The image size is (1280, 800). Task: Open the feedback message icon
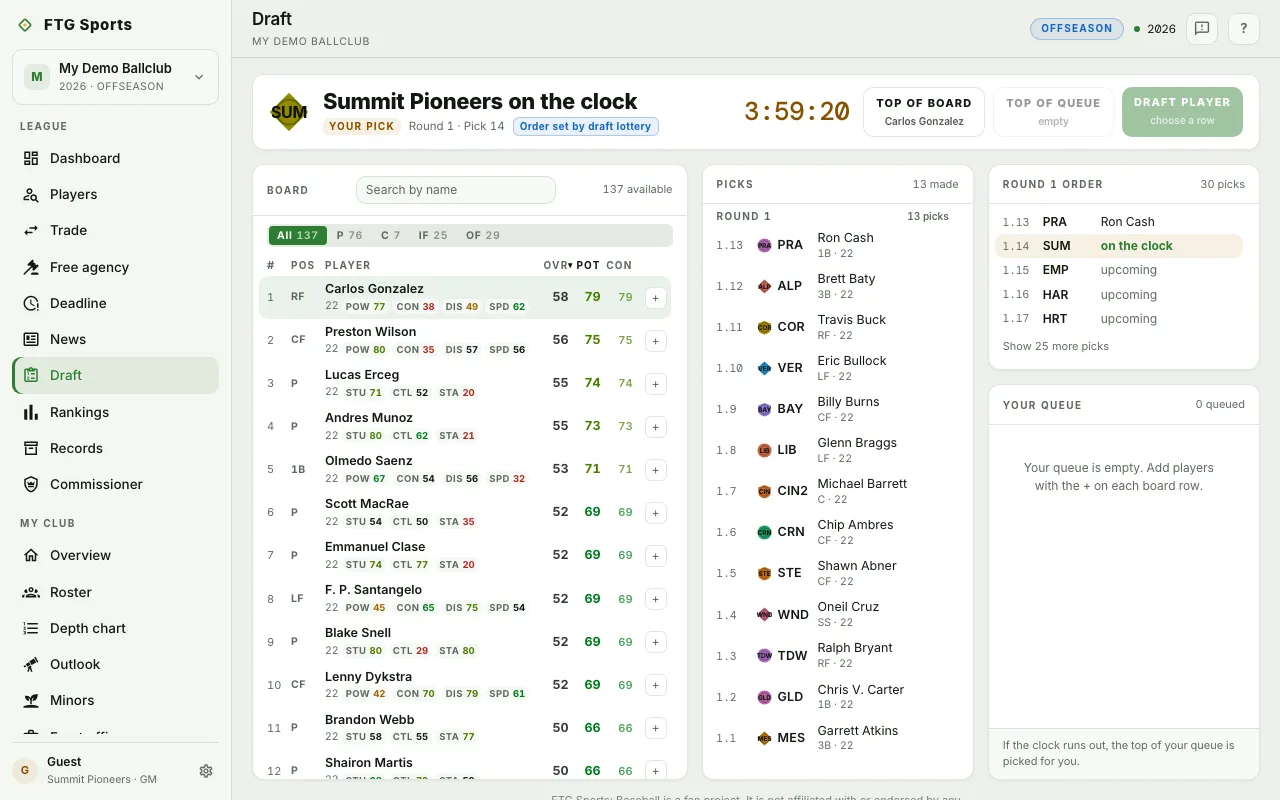coord(1202,29)
